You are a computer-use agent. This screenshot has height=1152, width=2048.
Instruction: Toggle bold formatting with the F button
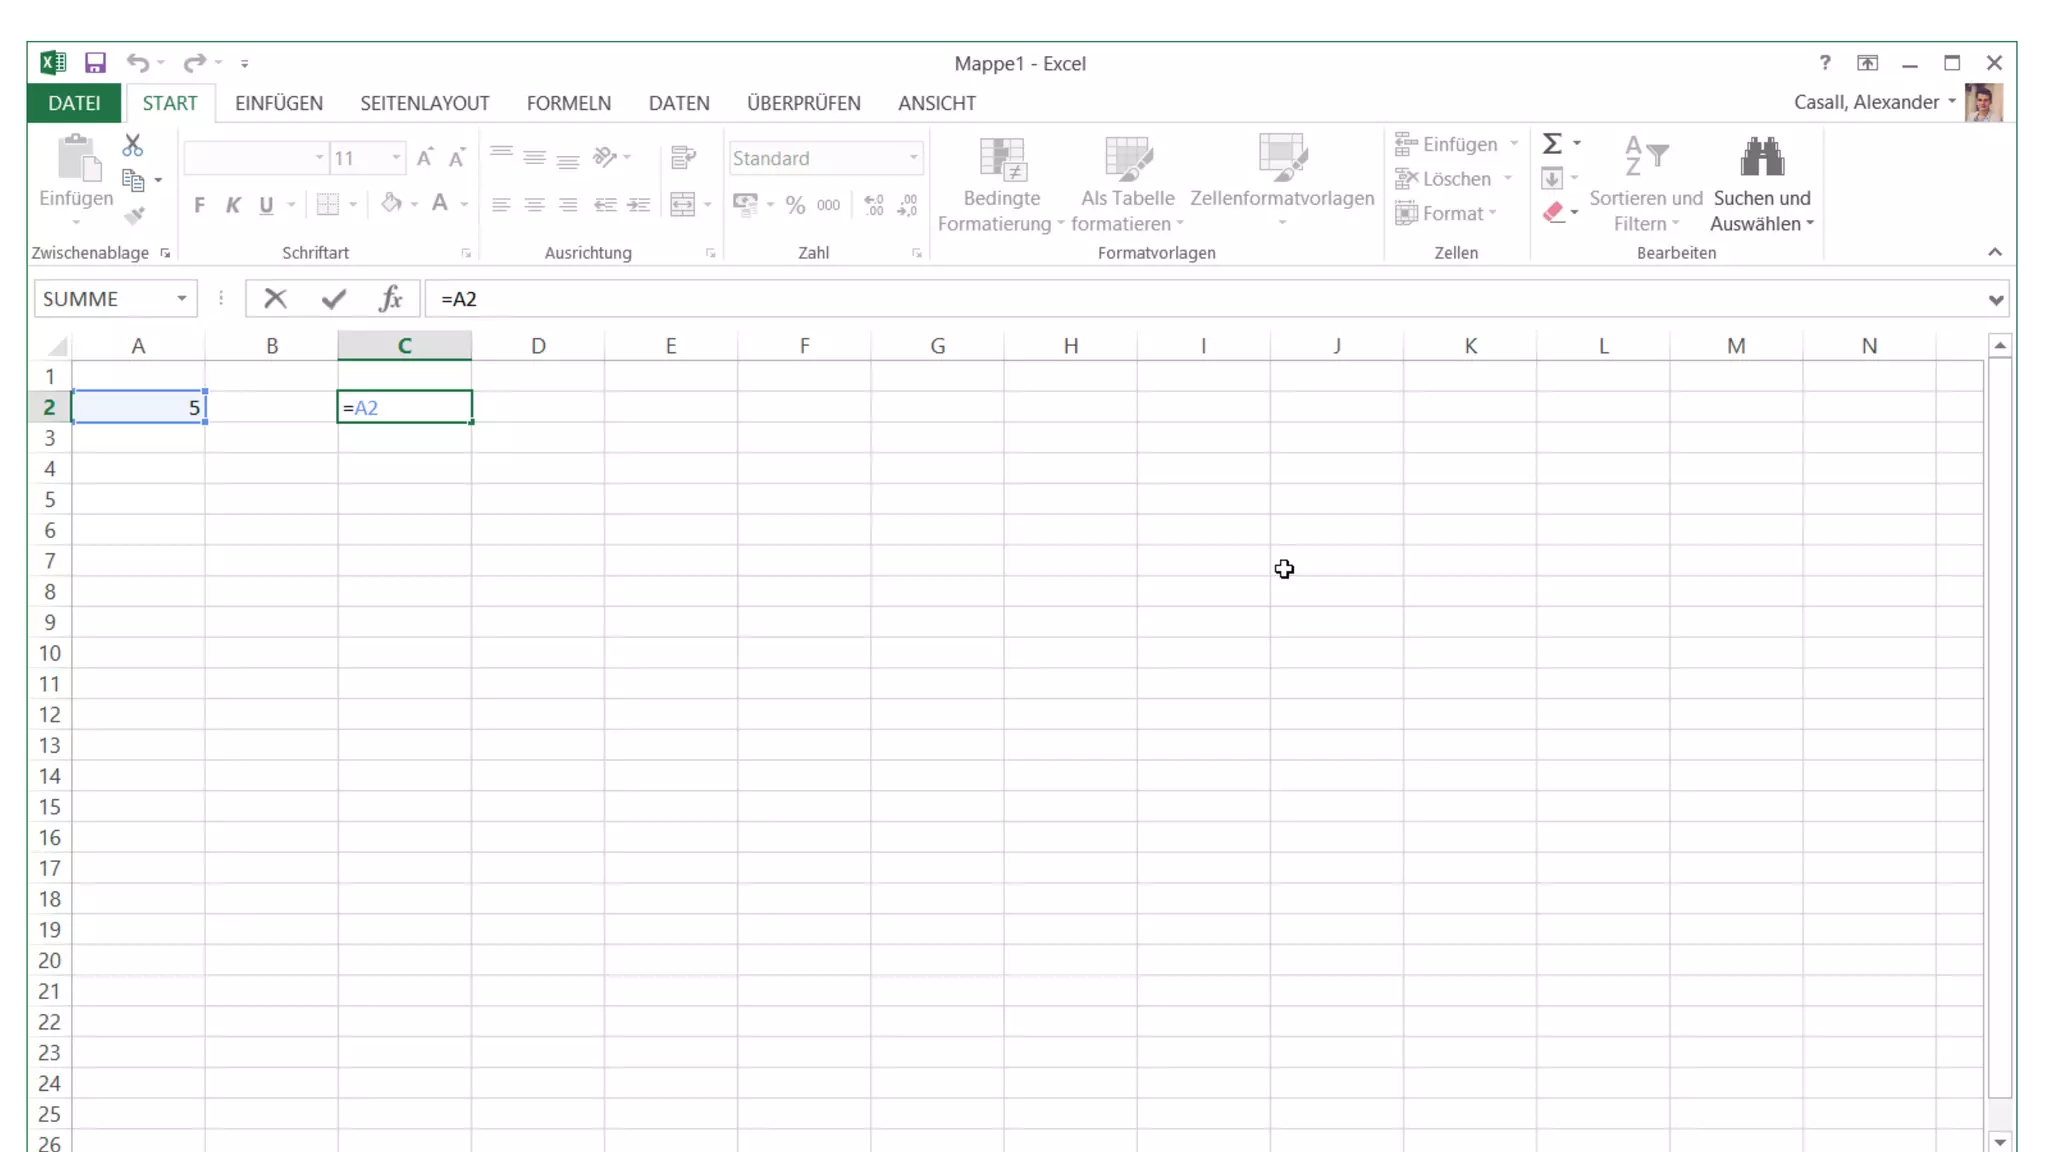(199, 205)
